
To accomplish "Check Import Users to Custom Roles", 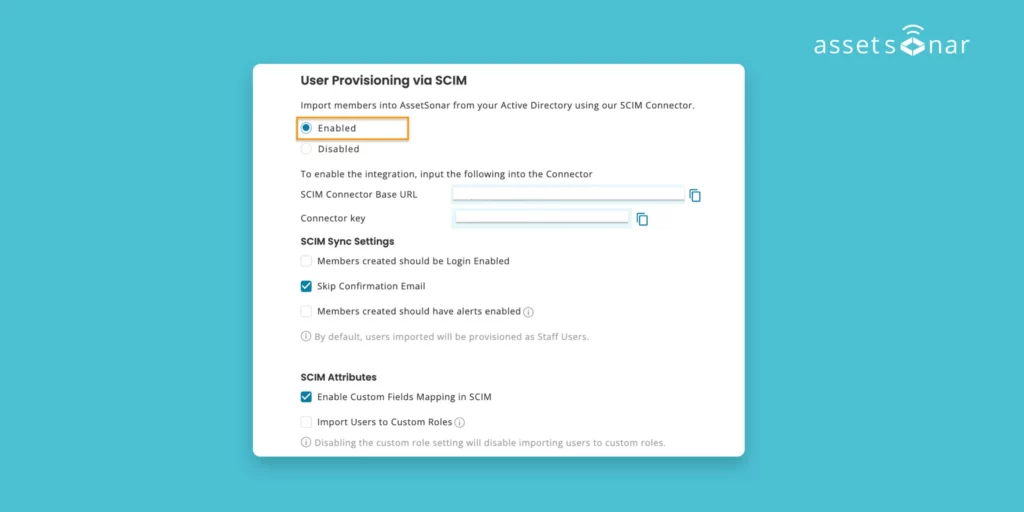I will point(306,423).
